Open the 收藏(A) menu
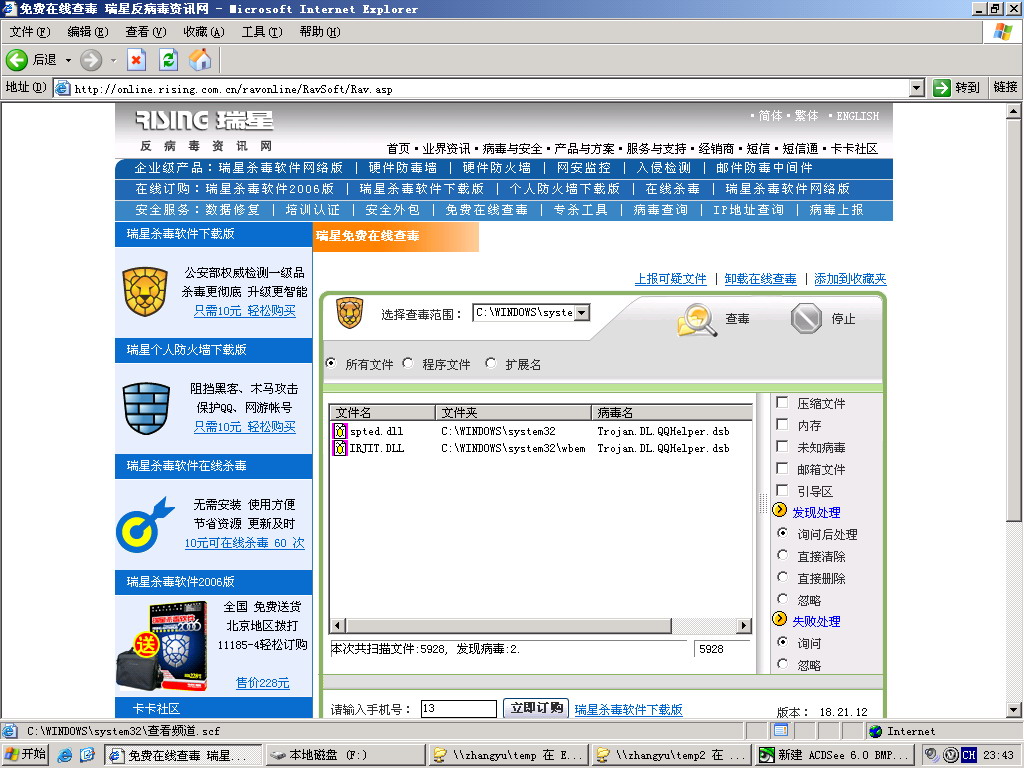1024x768 pixels. tap(204, 31)
